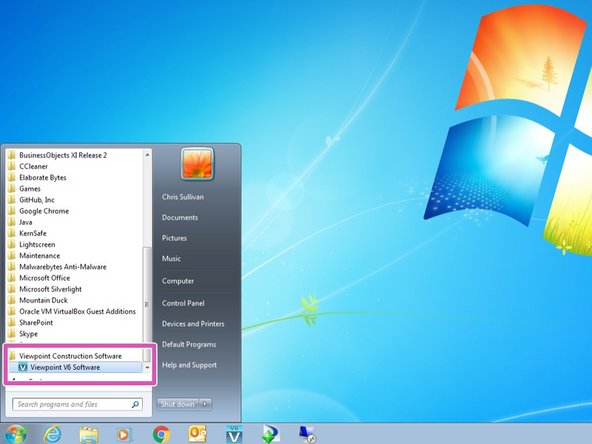Click the green arrow download taskbar icon
Screen dimensions: 592x444
click(x=270, y=434)
